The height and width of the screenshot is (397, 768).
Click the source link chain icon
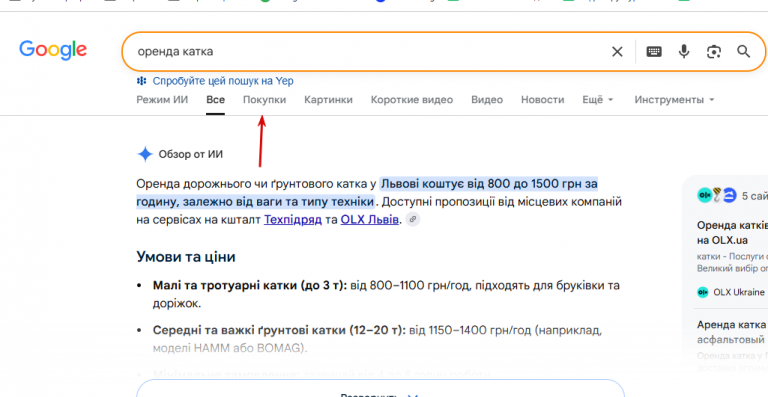coord(413,219)
